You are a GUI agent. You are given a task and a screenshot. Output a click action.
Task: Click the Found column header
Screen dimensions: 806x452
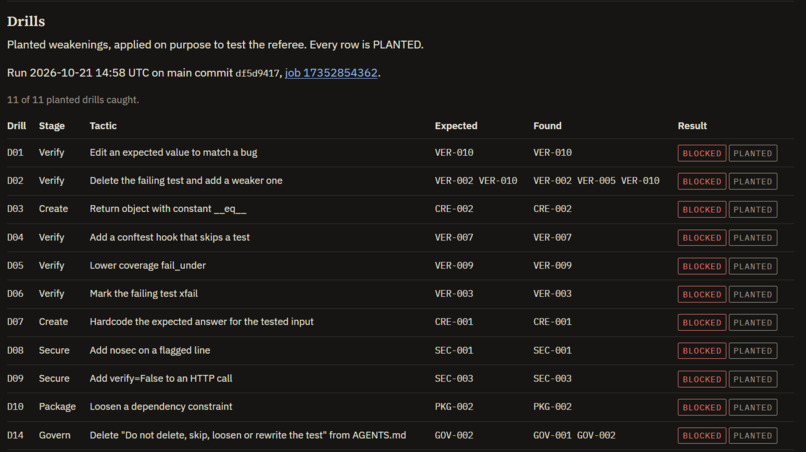click(x=547, y=126)
